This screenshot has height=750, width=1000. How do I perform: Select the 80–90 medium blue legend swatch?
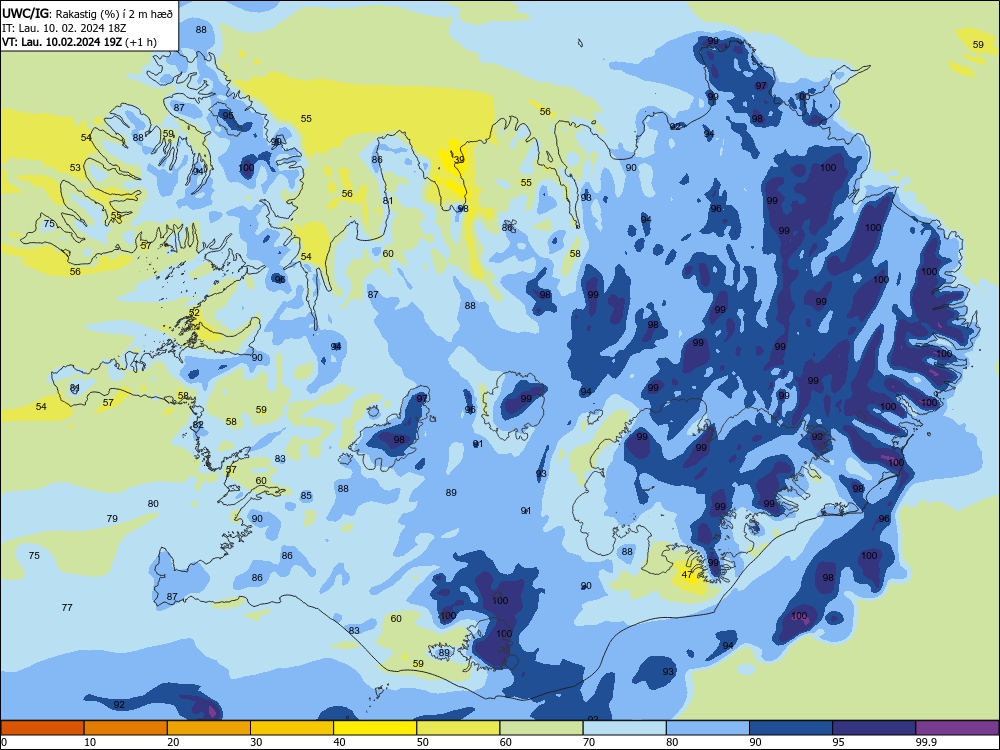[708, 728]
